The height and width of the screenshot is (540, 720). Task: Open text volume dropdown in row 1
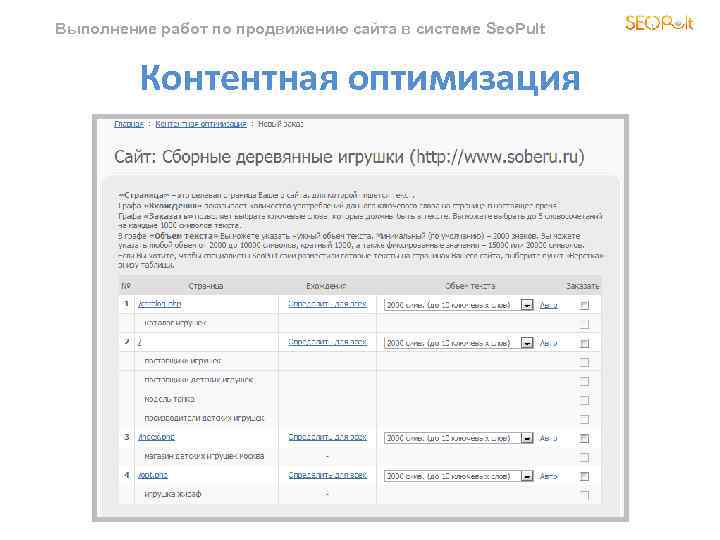click(458, 304)
